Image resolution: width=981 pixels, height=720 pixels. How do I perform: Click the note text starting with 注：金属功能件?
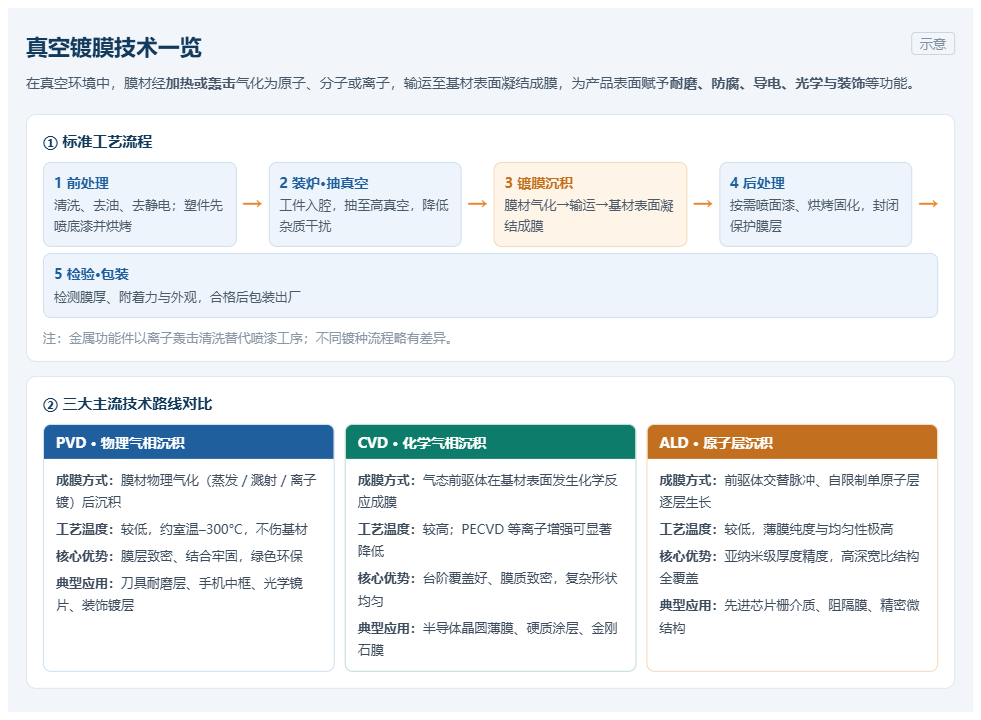click(x=248, y=338)
